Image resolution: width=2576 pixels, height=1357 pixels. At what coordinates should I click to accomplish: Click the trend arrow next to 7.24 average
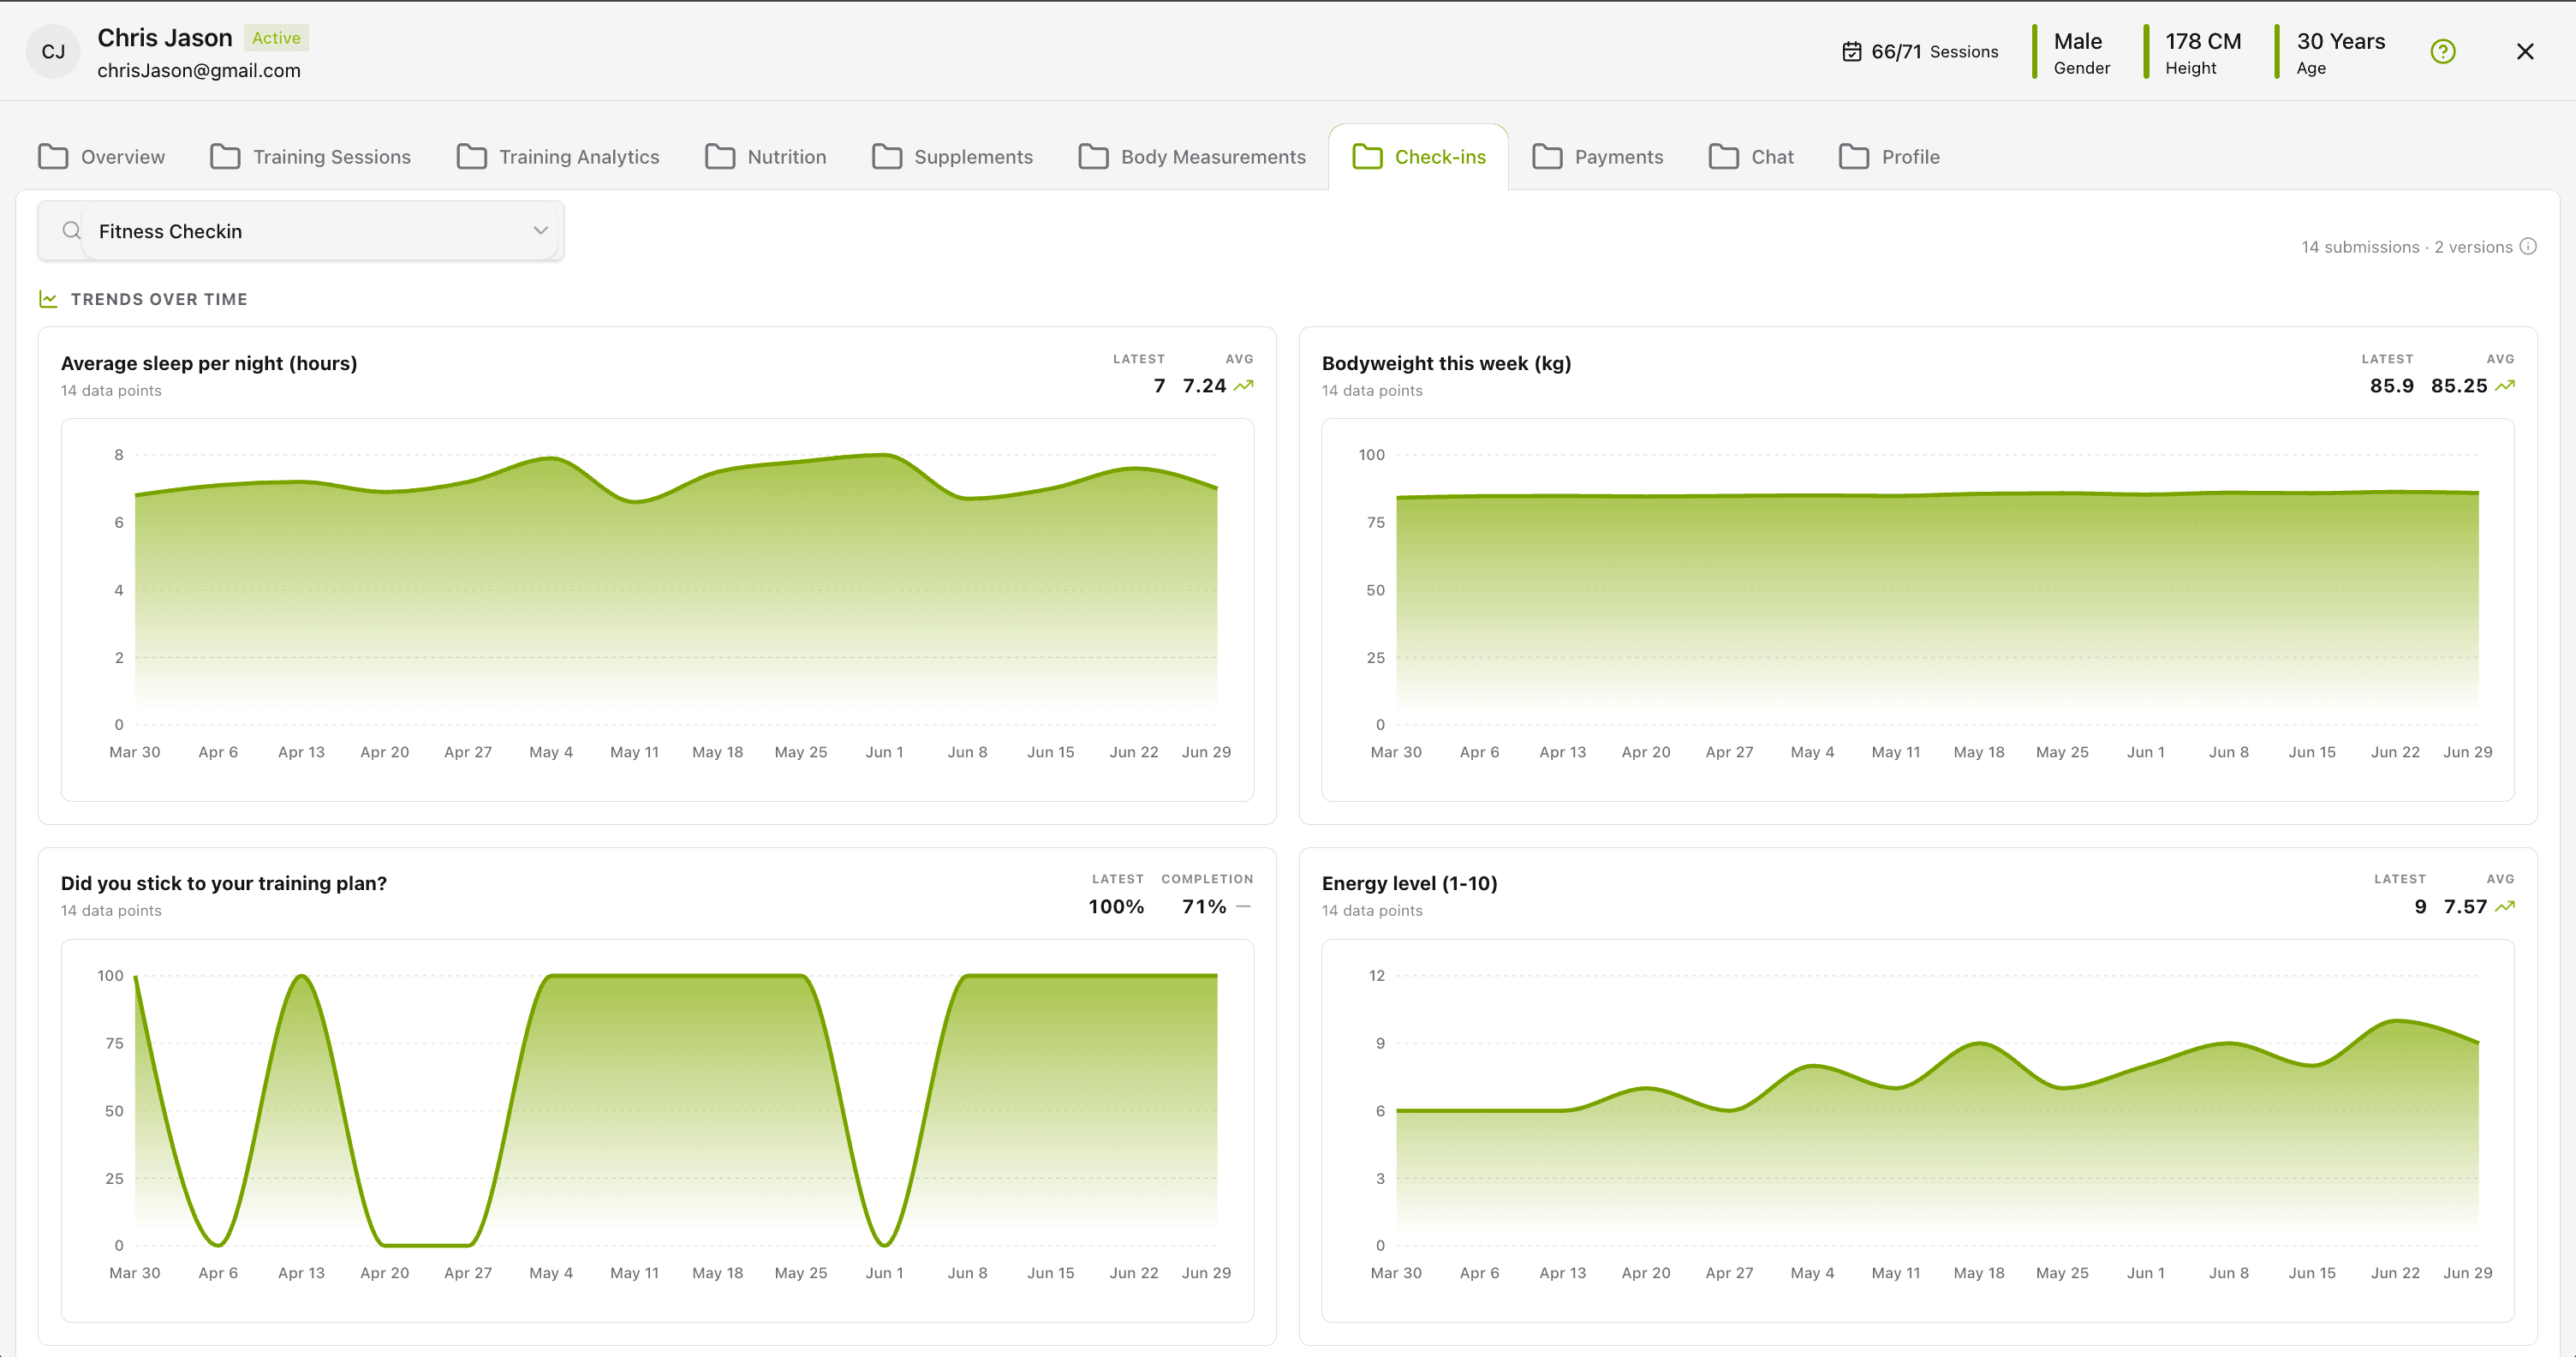point(1243,386)
